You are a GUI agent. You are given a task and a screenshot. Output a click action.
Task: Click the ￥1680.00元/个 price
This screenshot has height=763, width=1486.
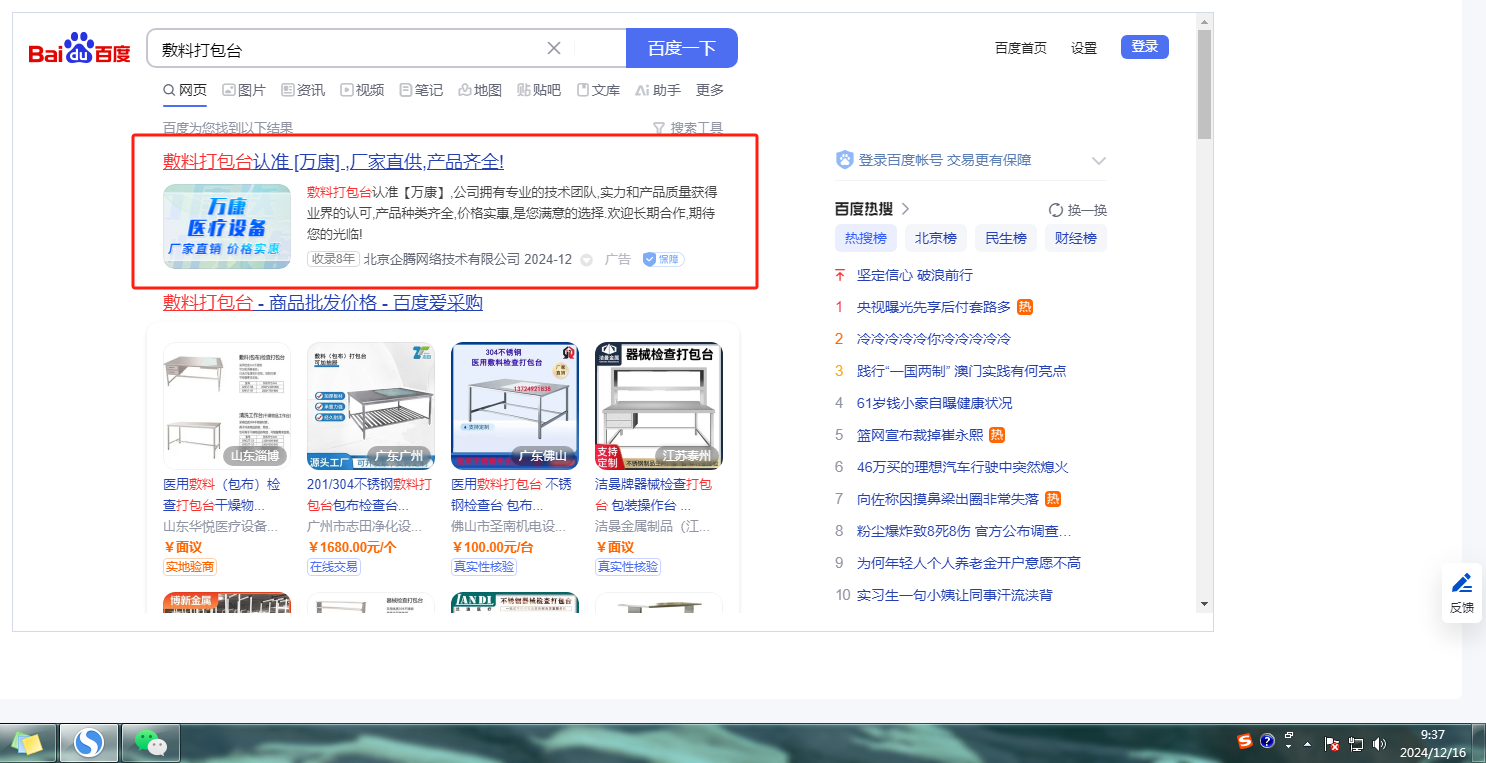(x=352, y=547)
